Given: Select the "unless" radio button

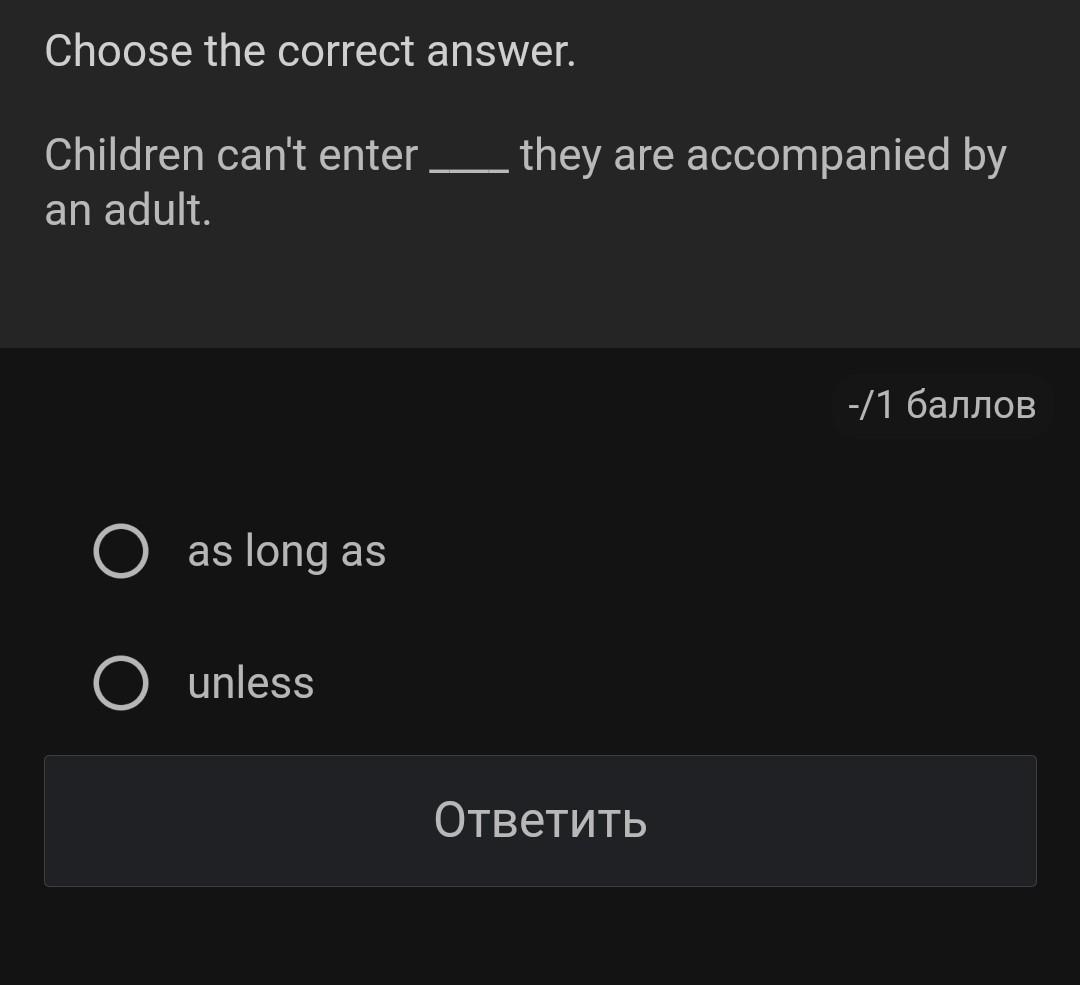Looking at the screenshot, I should tap(121, 683).
